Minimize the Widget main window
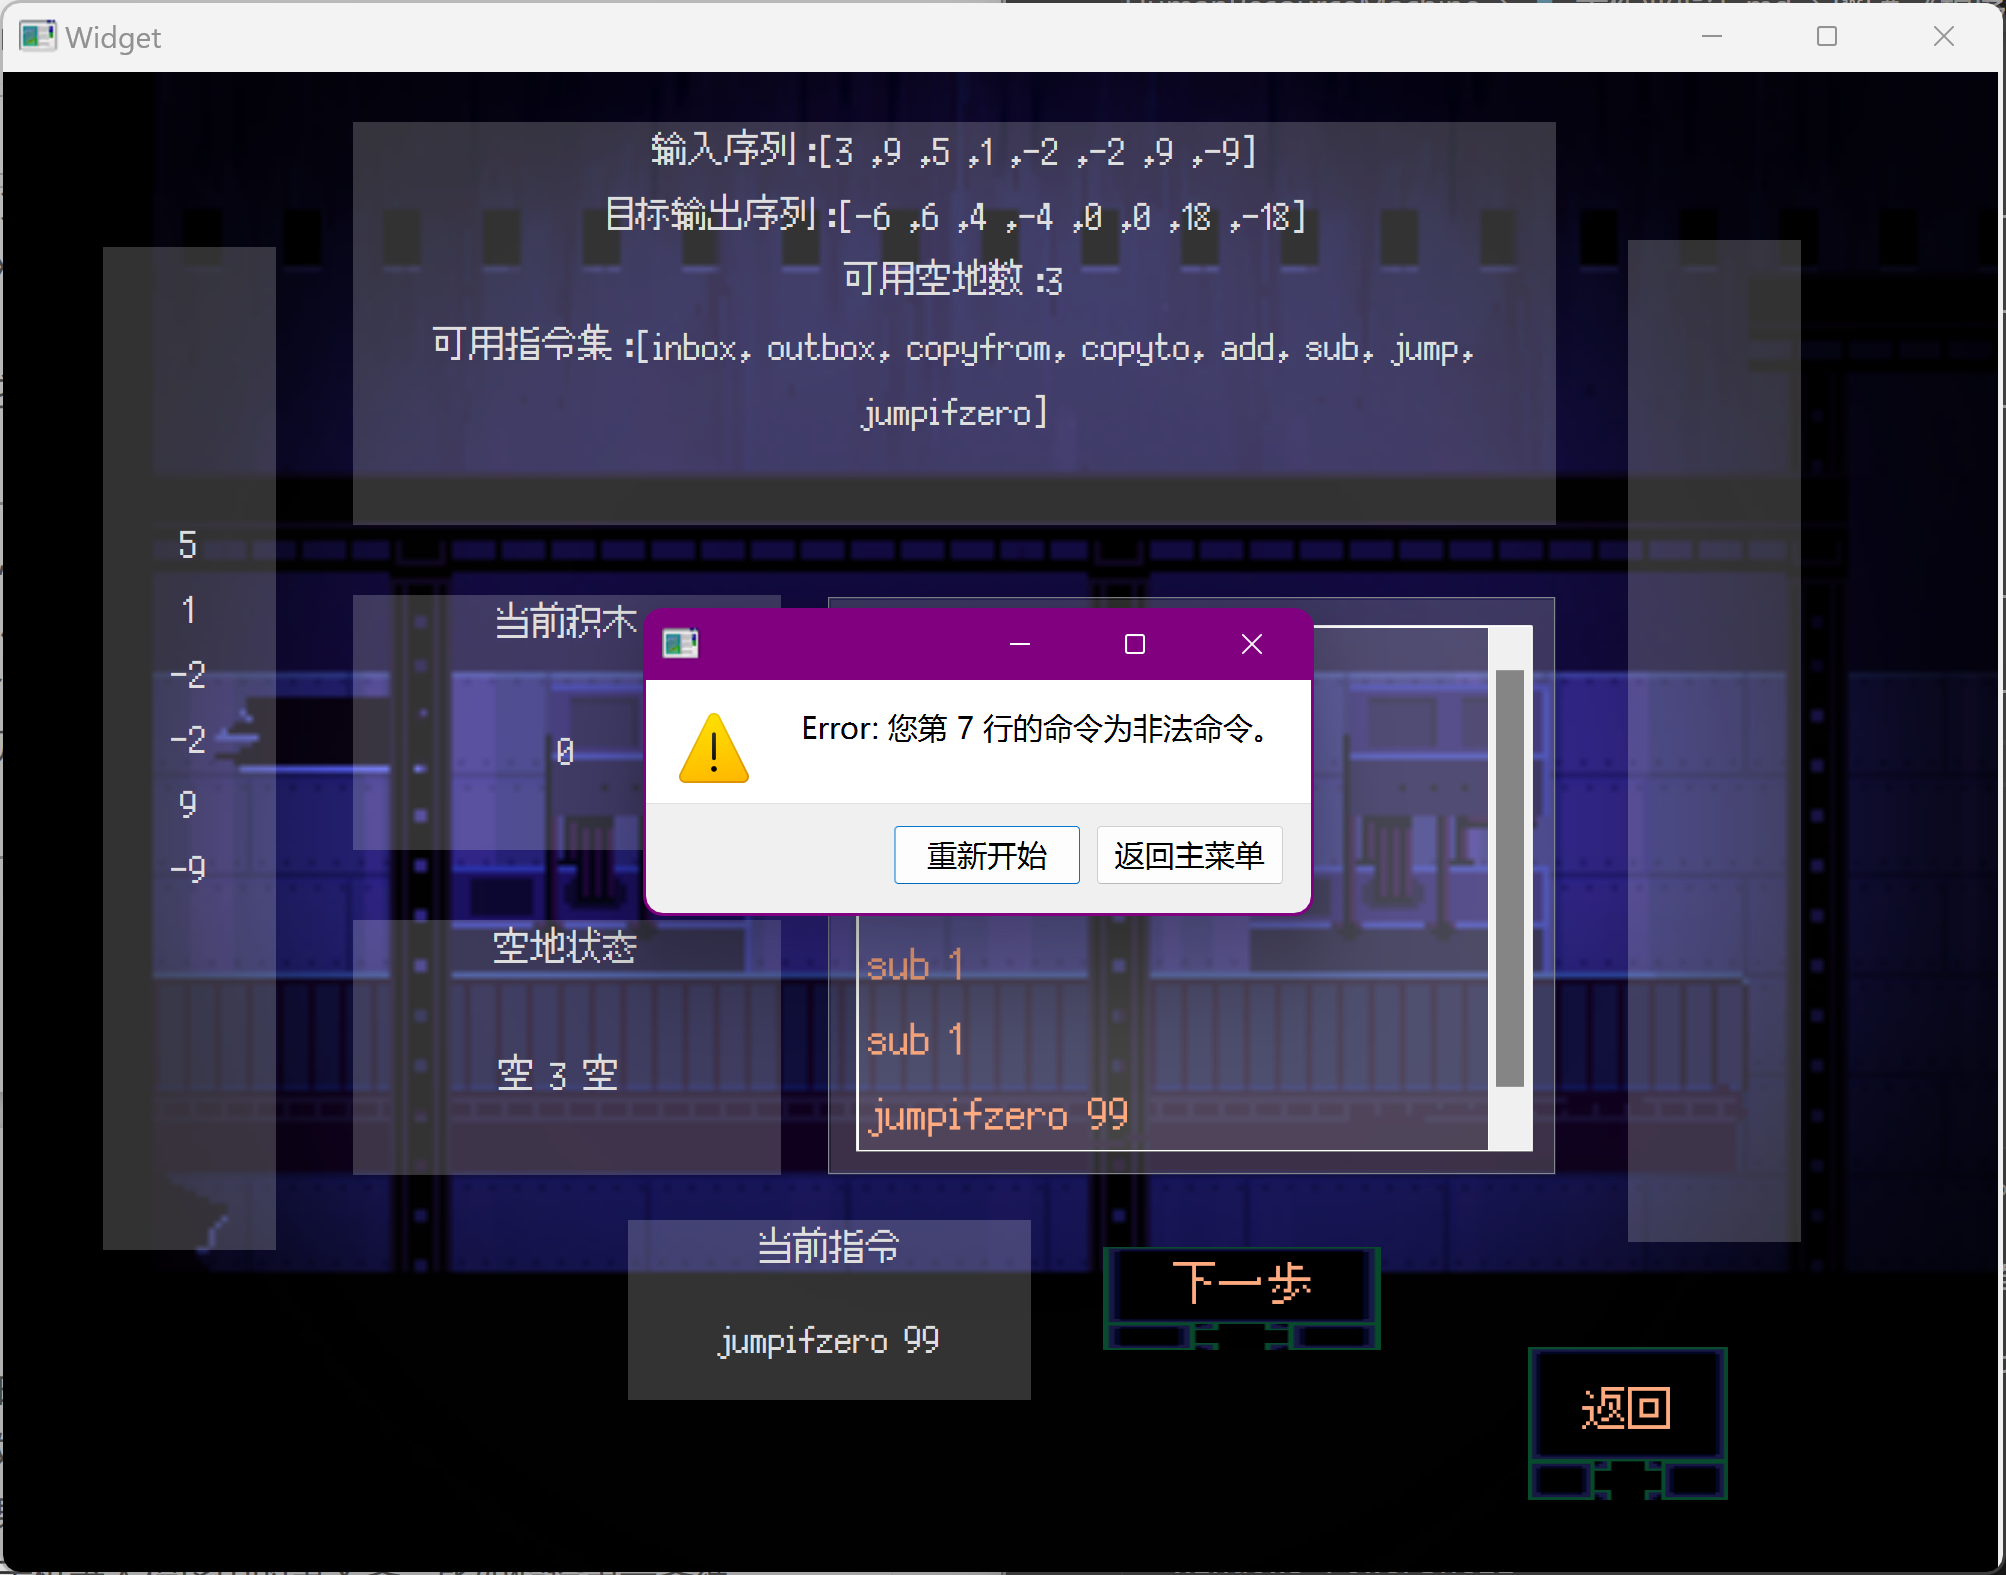Image resolution: width=2006 pixels, height=1575 pixels. click(x=1711, y=36)
